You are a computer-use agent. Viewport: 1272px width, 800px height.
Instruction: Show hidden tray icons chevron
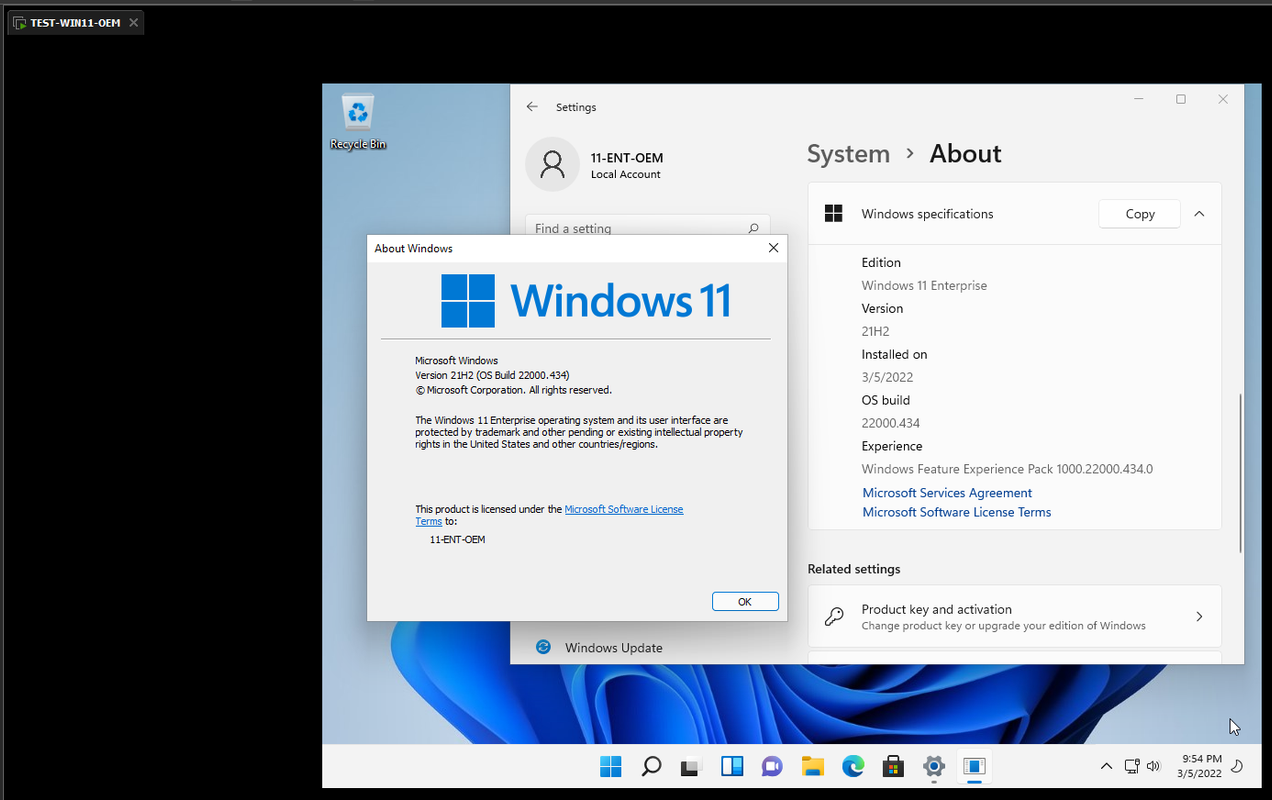click(1106, 767)
